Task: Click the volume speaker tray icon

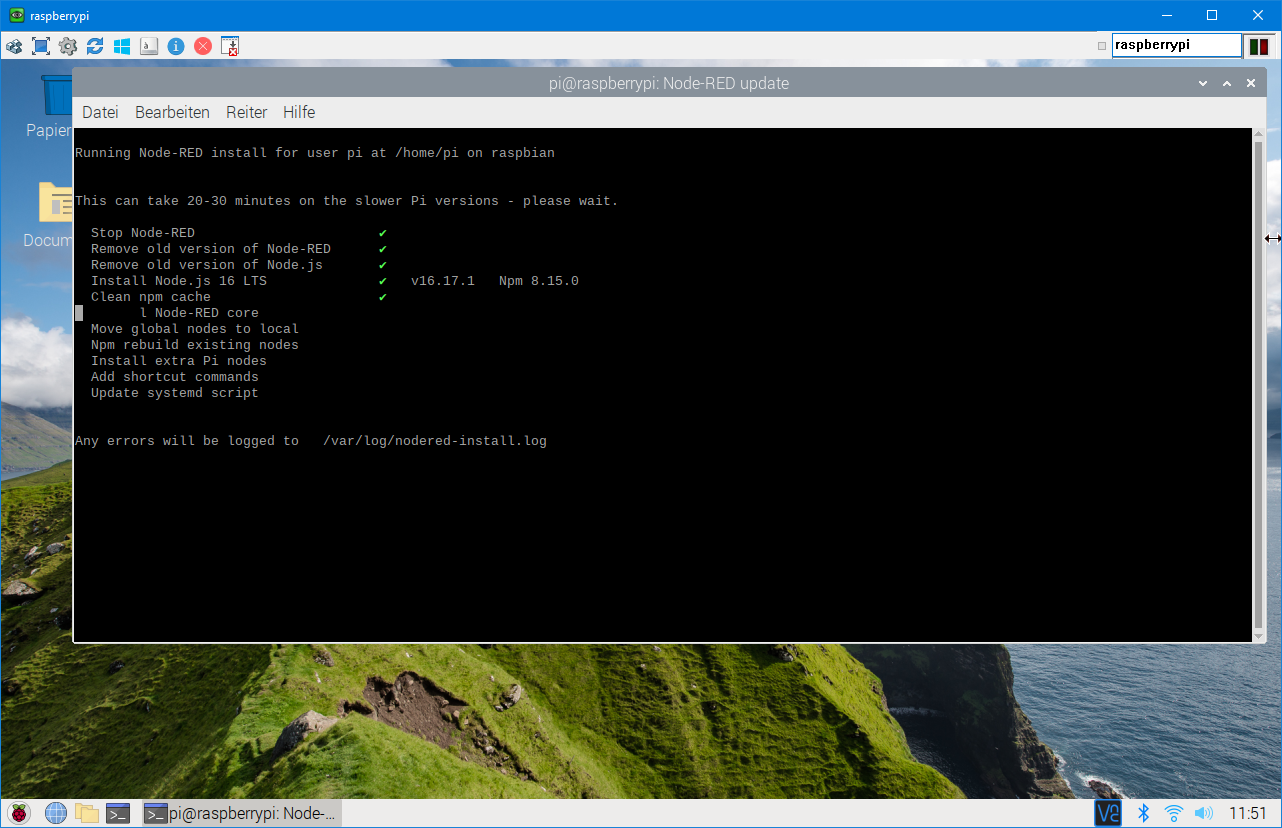Action: coord(1204,813)
